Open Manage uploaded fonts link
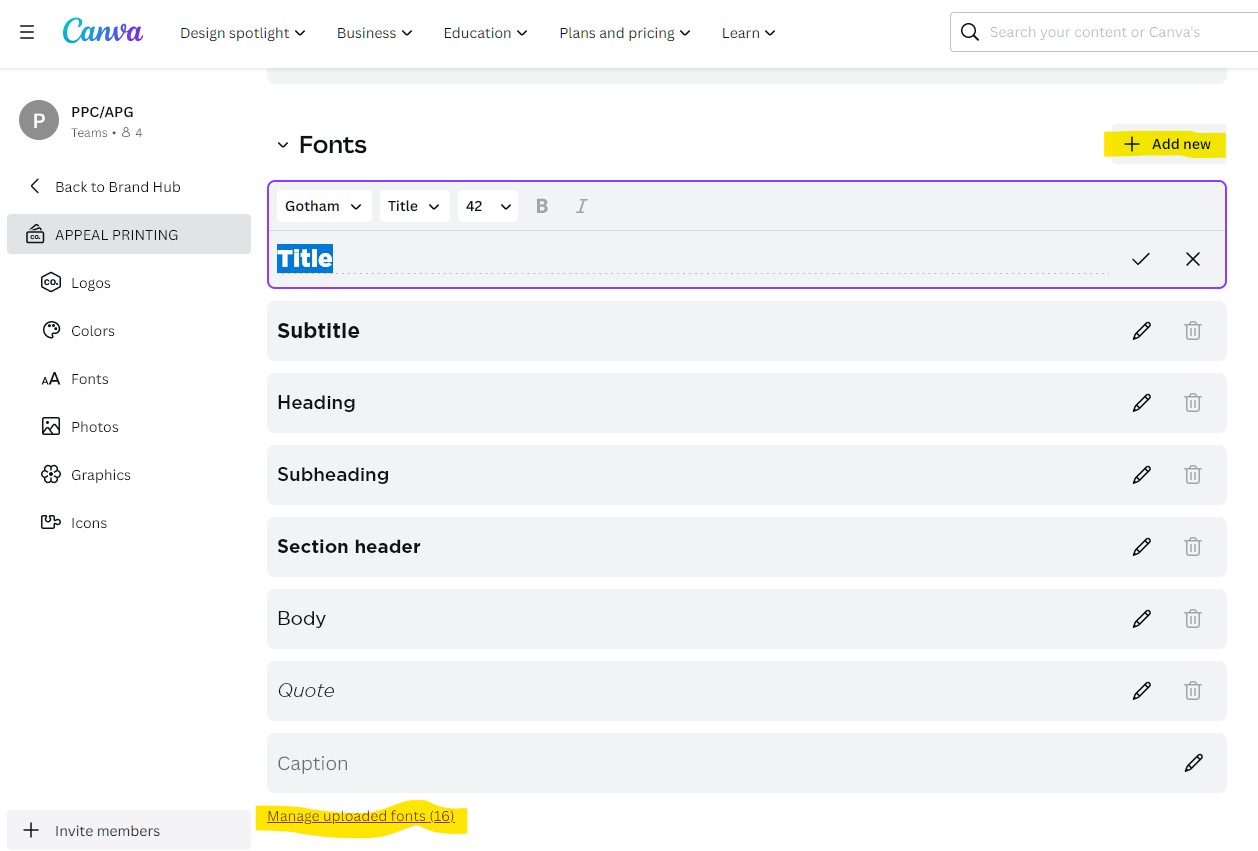Screen dimensions: 1258x851 (x=360, y=817)
